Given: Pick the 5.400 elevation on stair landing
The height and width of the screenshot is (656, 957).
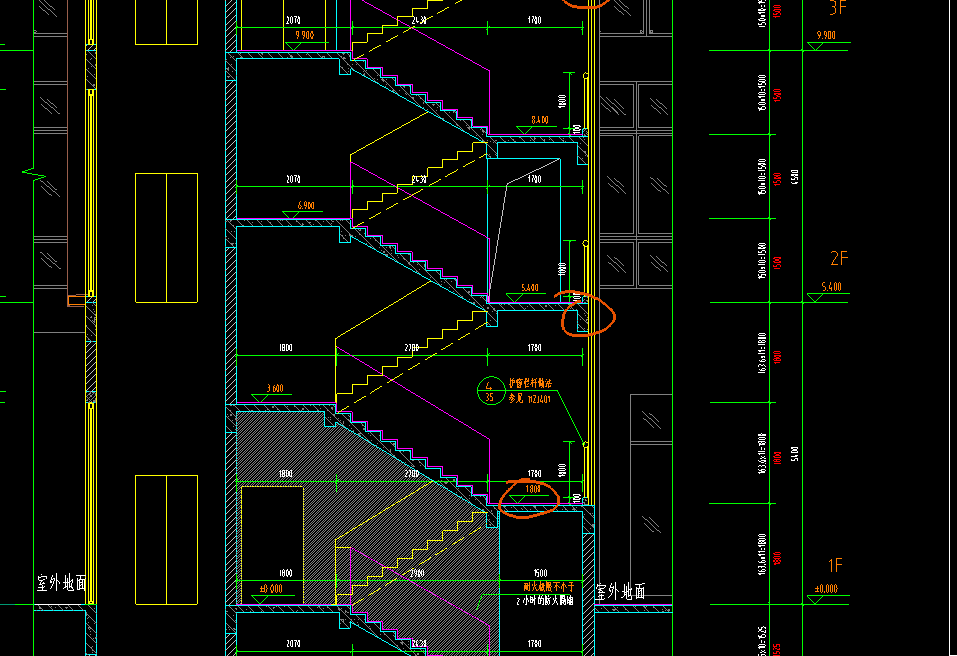Looking at the screenshot, I should coord(530,288).
